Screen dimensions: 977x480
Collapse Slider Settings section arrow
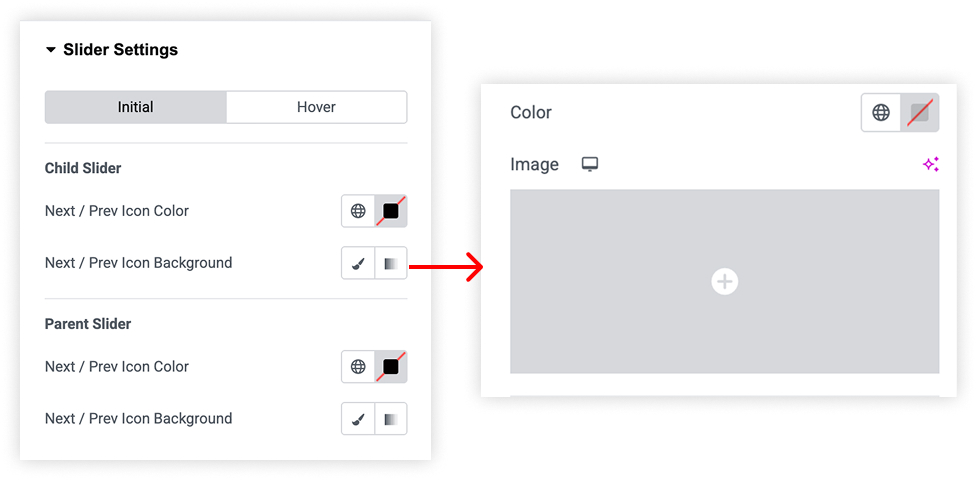[x=50, y=50]
